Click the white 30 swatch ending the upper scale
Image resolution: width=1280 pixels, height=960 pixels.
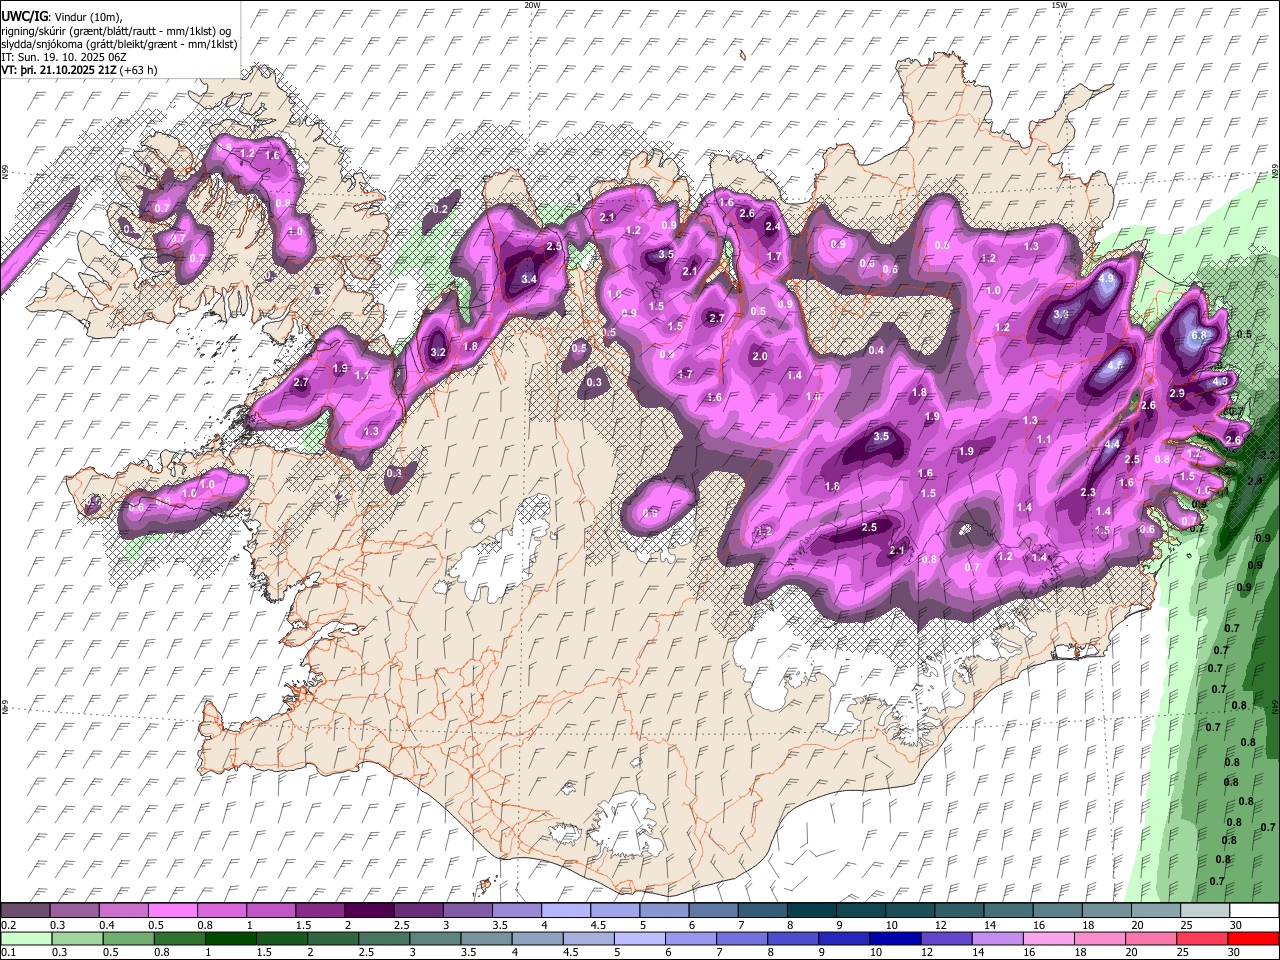click(1253, 910)
